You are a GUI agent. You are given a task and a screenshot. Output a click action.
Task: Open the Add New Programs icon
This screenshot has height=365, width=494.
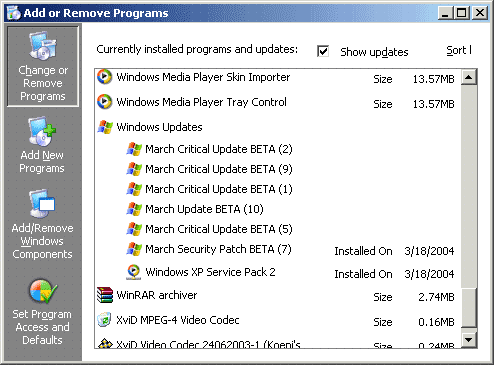pos(42,131)
